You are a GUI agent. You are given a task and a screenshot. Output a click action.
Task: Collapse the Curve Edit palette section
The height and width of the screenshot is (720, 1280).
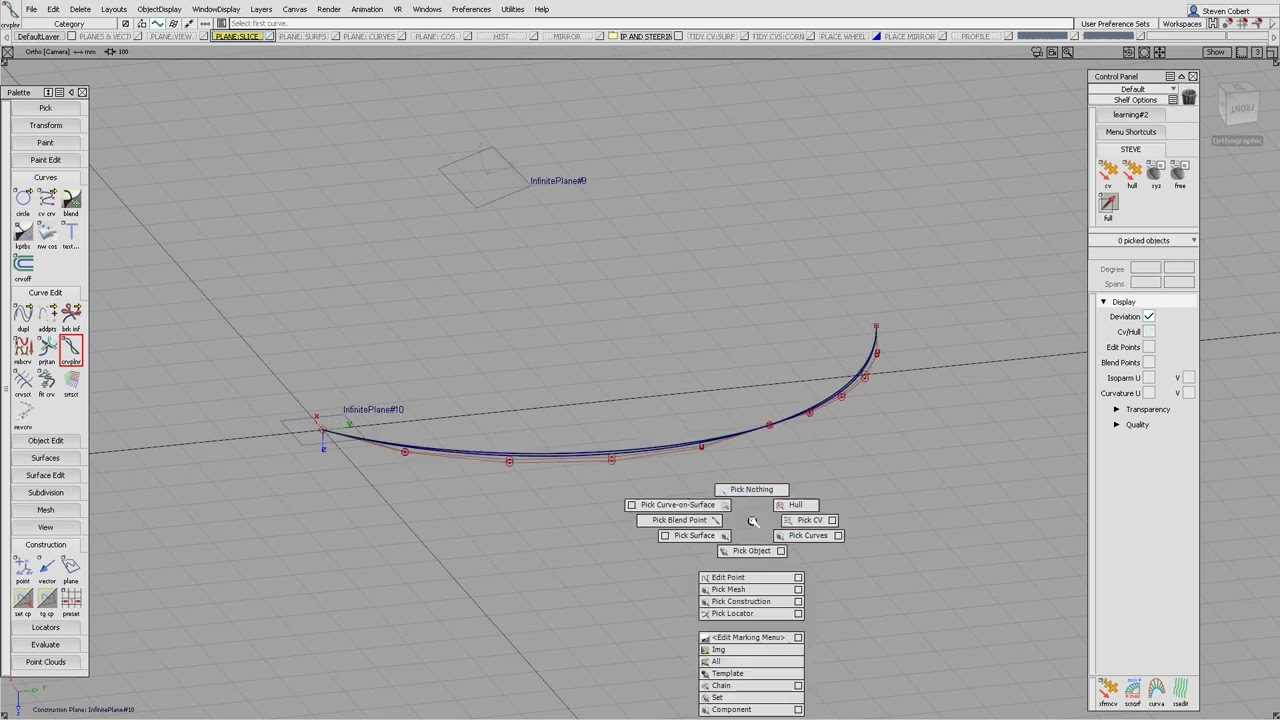tap(45, 293)
